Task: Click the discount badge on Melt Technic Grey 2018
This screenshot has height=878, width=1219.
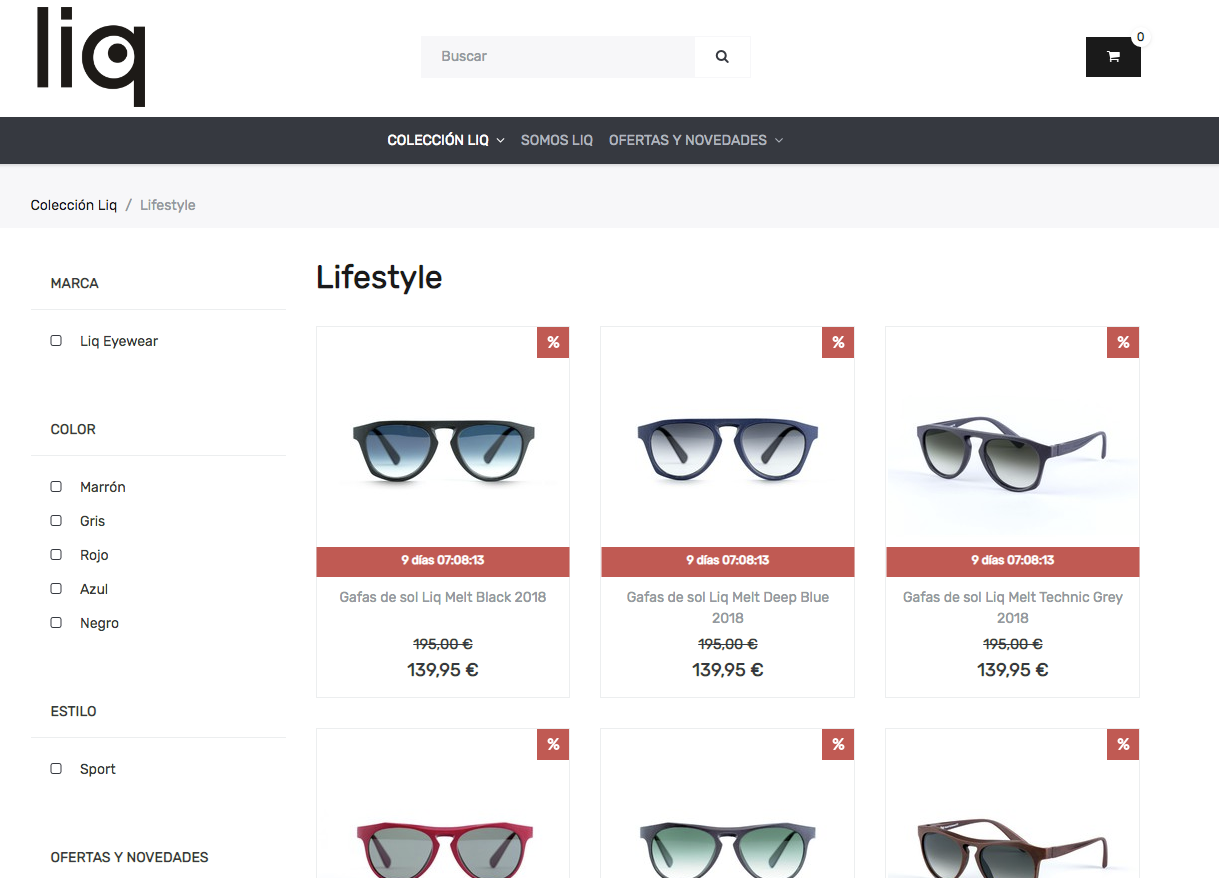Action: (x=1123, y=342)
